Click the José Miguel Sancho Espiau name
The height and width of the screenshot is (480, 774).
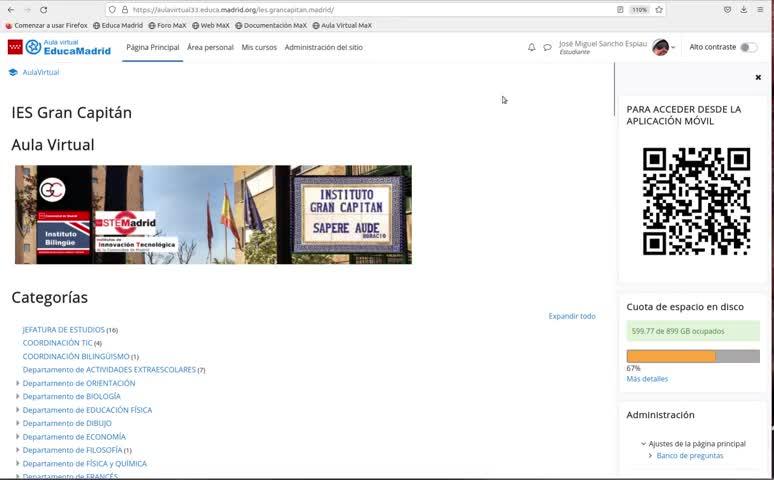603,43
